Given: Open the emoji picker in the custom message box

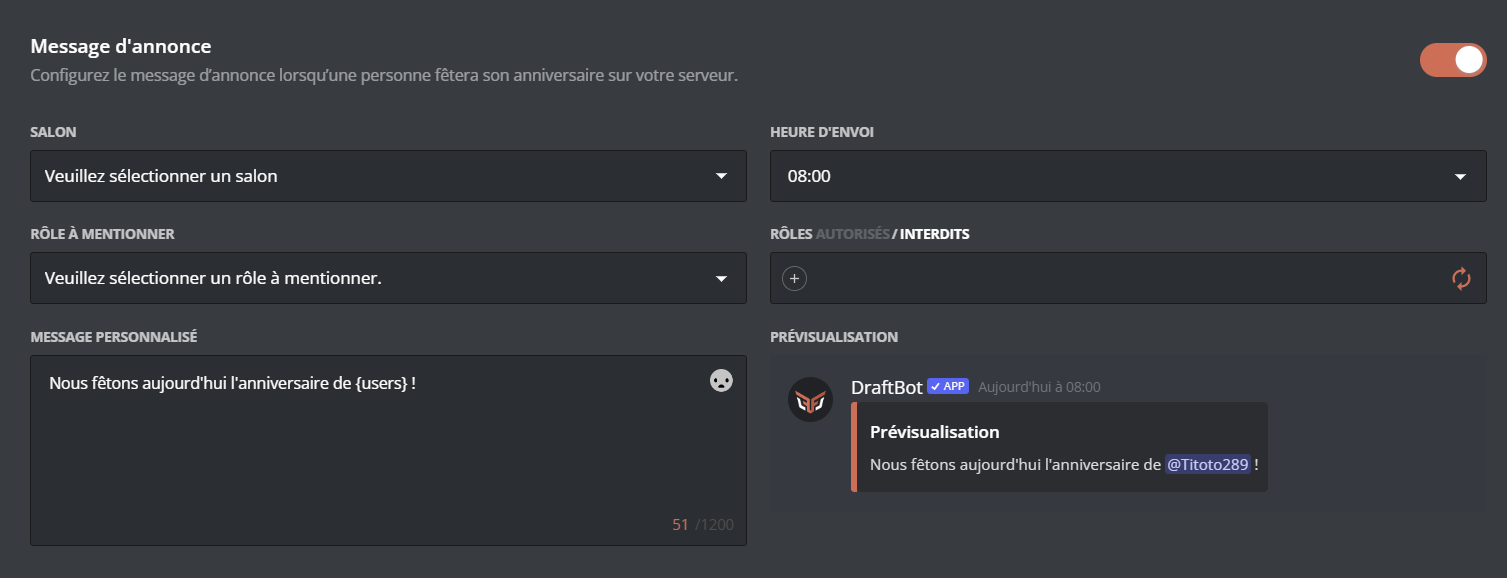Looking at the screenshot, I should 719,381.
